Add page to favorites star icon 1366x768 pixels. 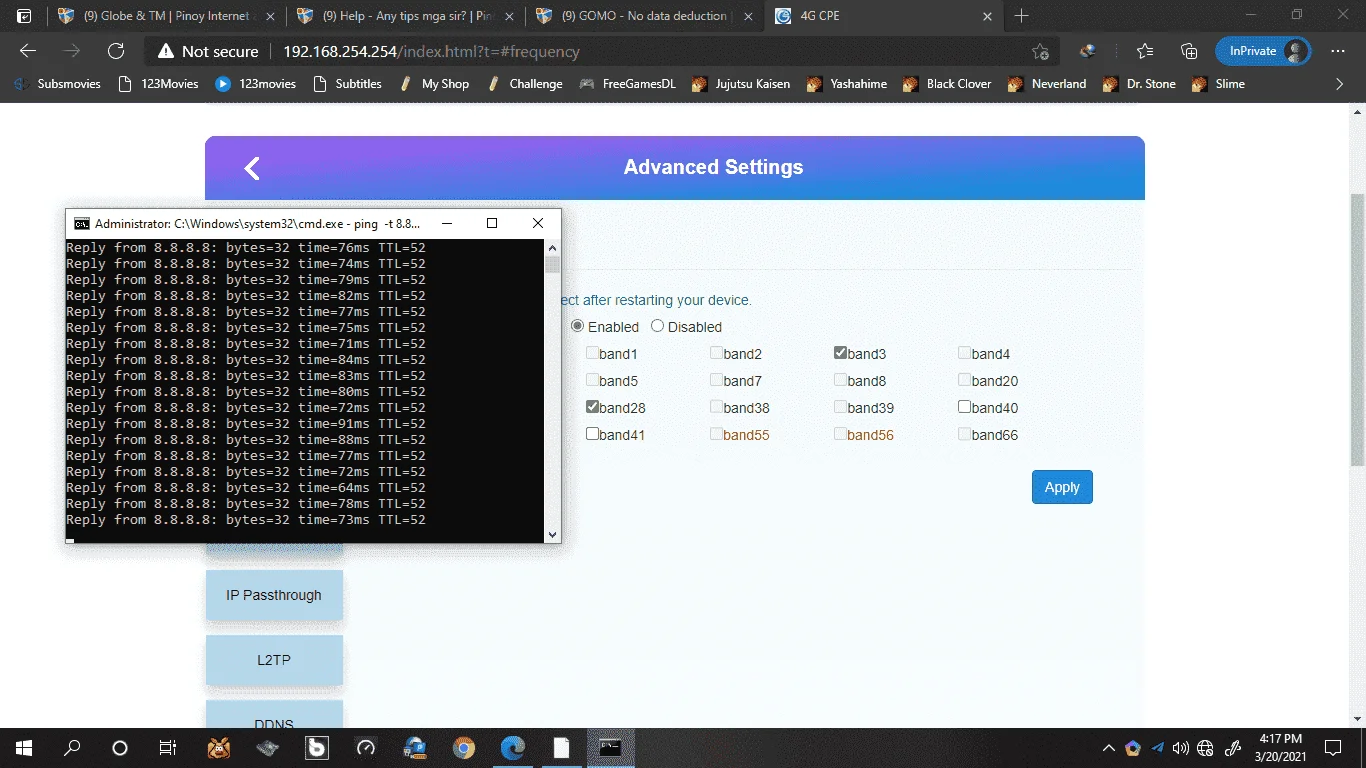[1040, 51]
